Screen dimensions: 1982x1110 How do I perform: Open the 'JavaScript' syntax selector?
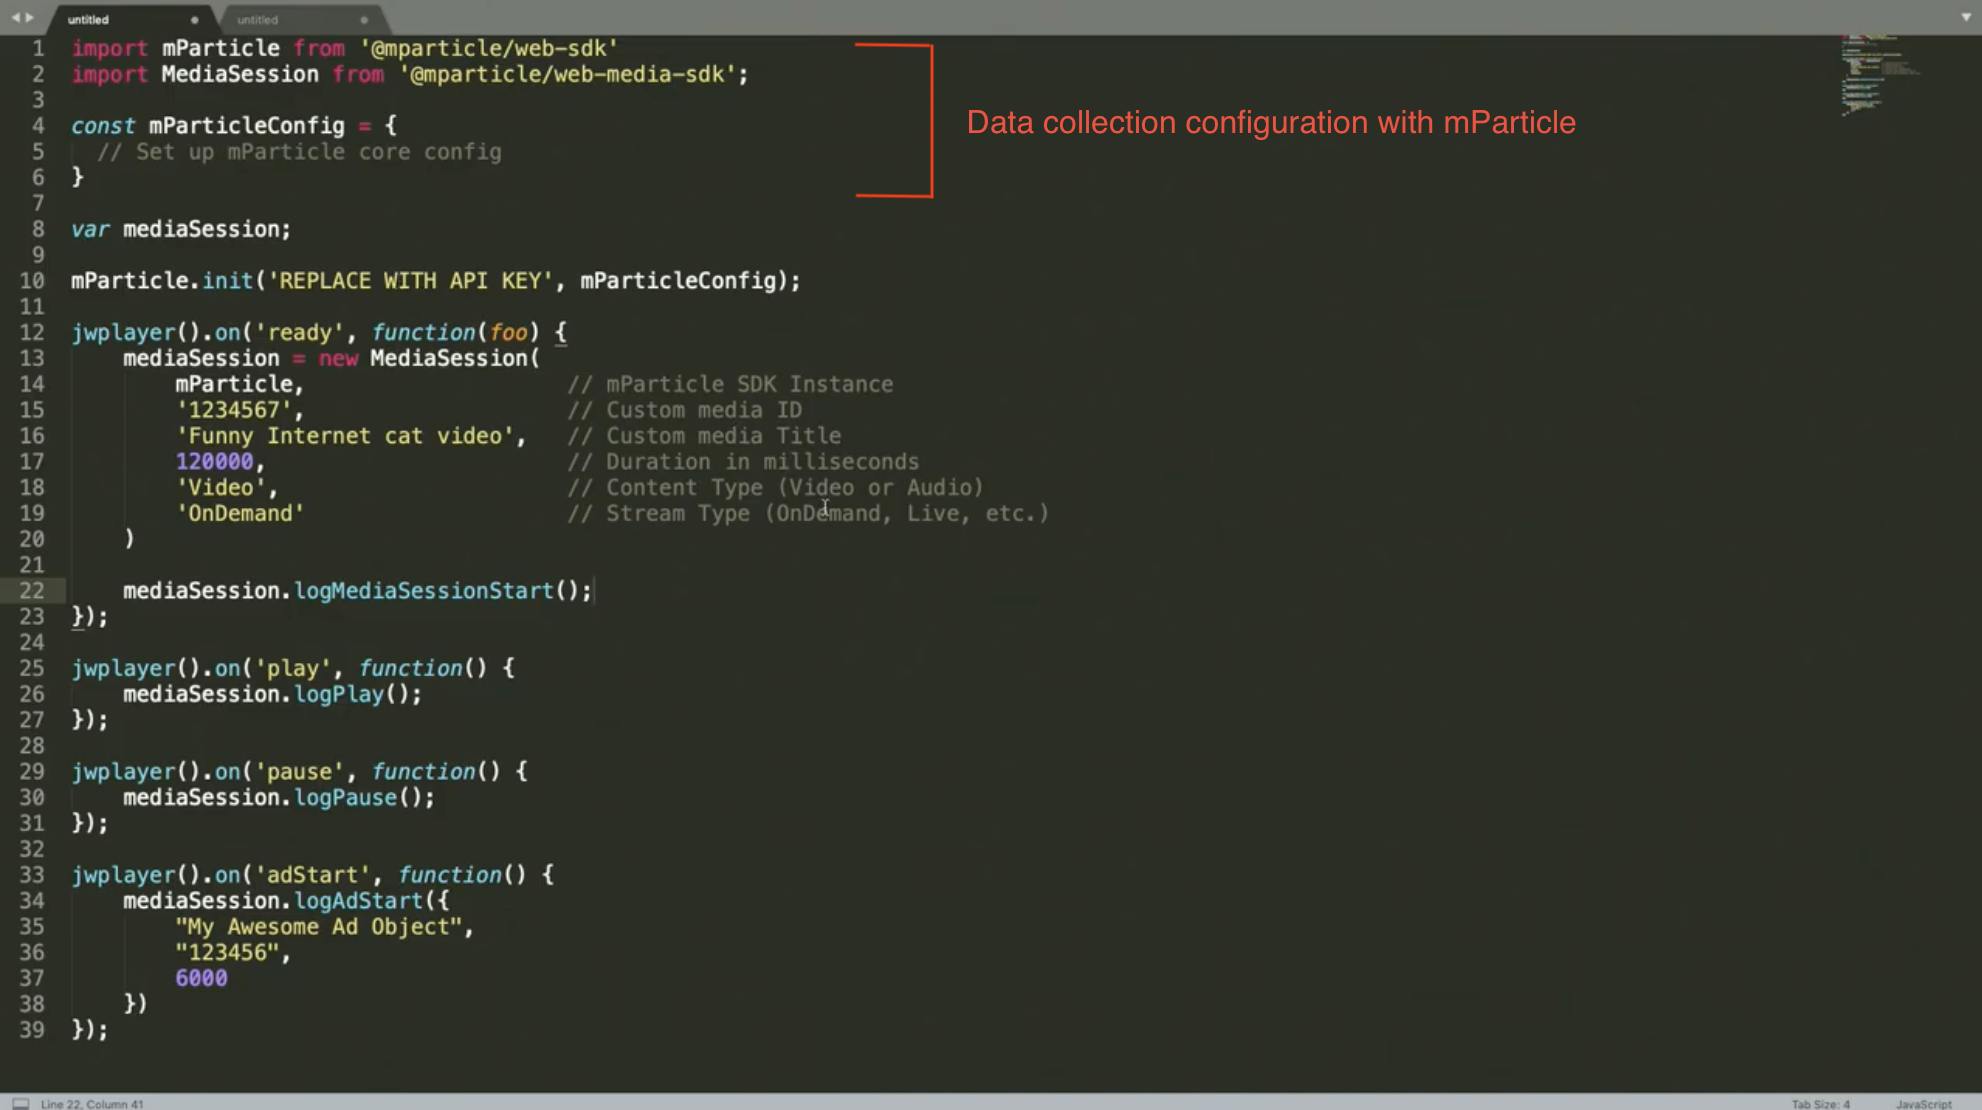pos(1923,1104)
